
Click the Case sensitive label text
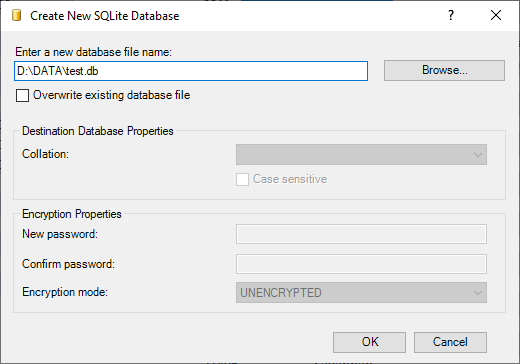pyautogui.click(x=290, y=179)
